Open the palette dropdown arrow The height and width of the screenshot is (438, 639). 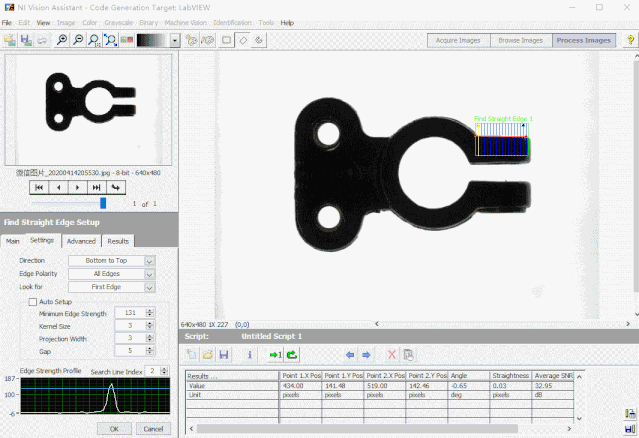pos(175,40)
